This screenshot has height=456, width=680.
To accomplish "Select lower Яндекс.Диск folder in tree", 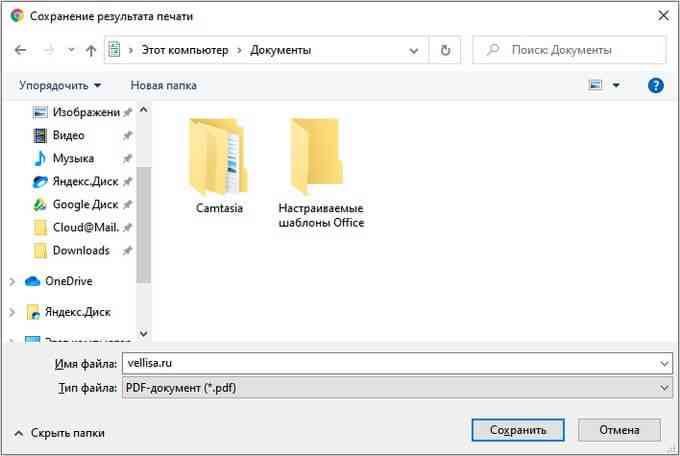I will [68, 312].
